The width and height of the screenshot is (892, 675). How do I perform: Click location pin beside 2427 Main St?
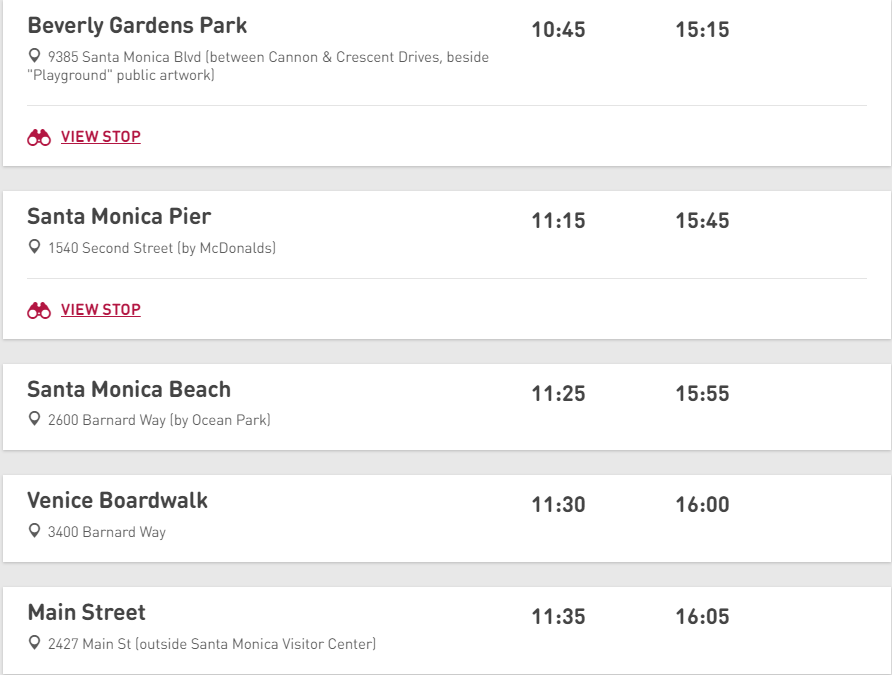click(x=34, y=643)
